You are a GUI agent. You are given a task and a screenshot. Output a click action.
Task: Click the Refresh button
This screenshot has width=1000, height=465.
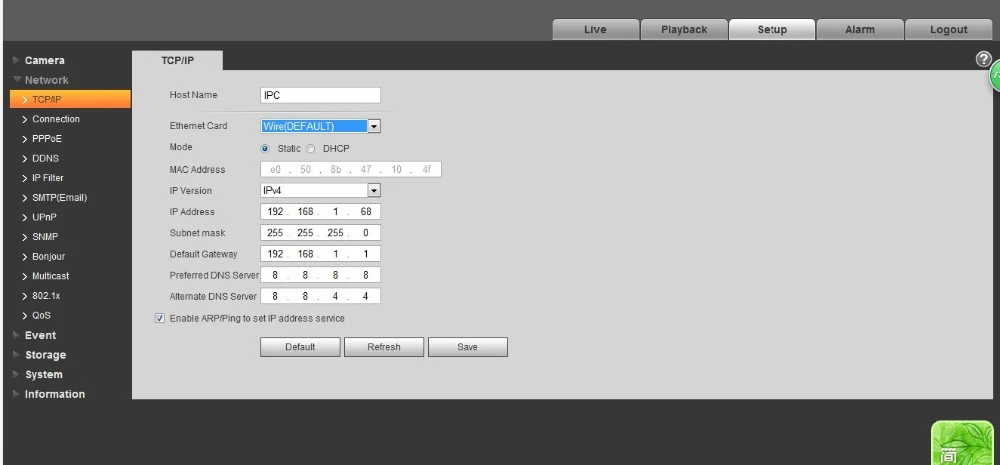pyautogui.click(x=384, y=347)
